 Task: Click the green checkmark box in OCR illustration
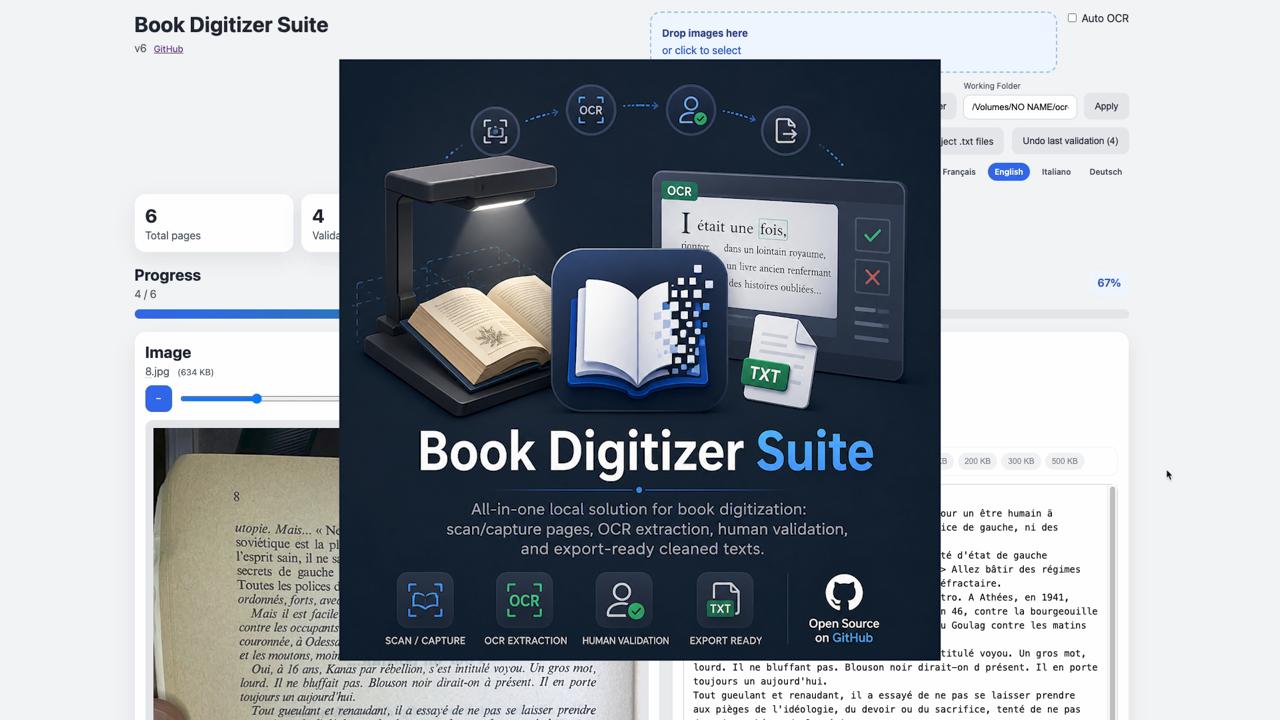coord(872,235)
